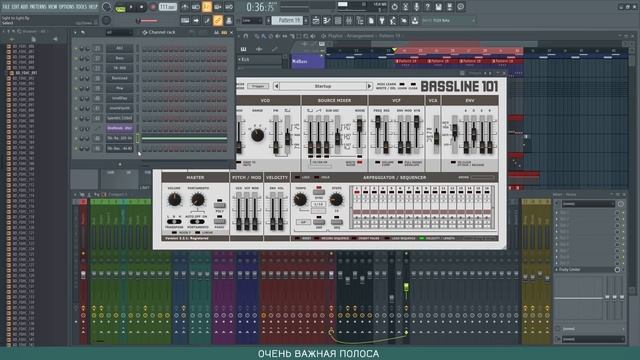This screenshot has width=640, height=360.
Task: Open the HELP menu
Action: pos(93,7)
